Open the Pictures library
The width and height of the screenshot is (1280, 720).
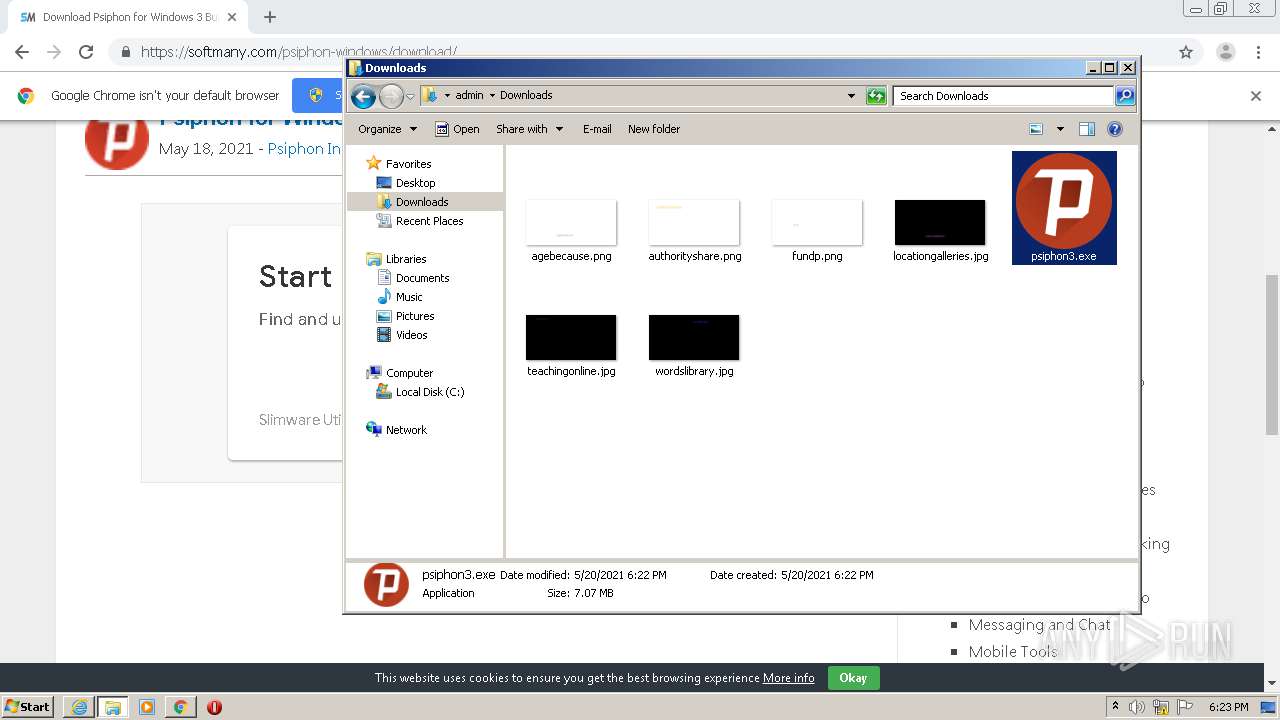(415, 316)
